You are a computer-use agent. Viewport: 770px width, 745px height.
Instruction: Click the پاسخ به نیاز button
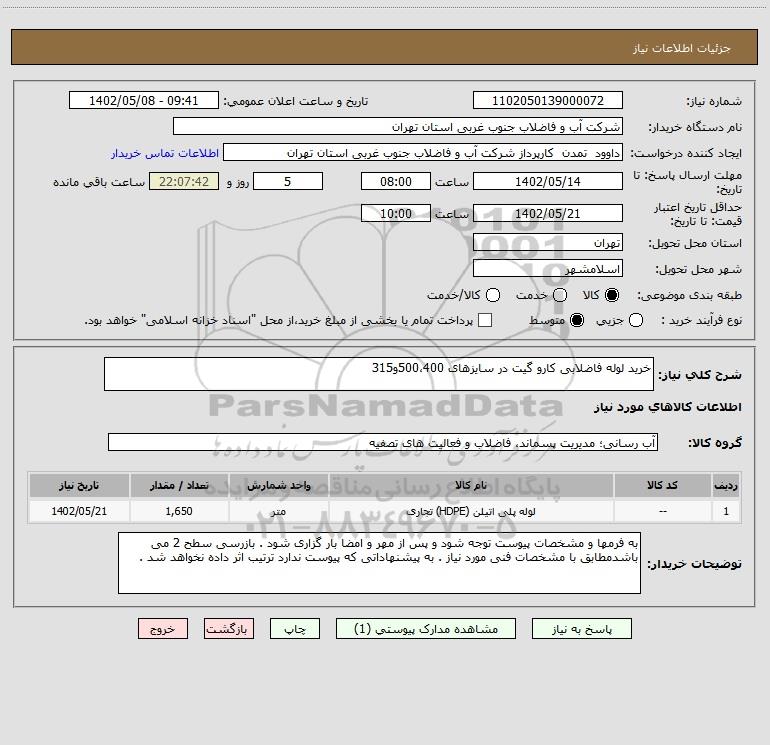(x=582, y=629)
